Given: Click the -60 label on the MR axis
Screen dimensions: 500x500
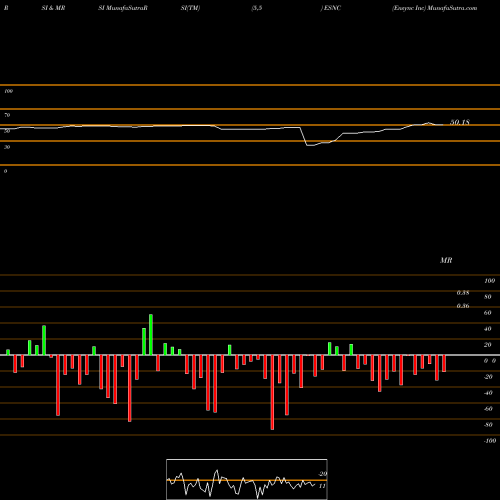Looking at the screenshot, I should click(488, 409).
